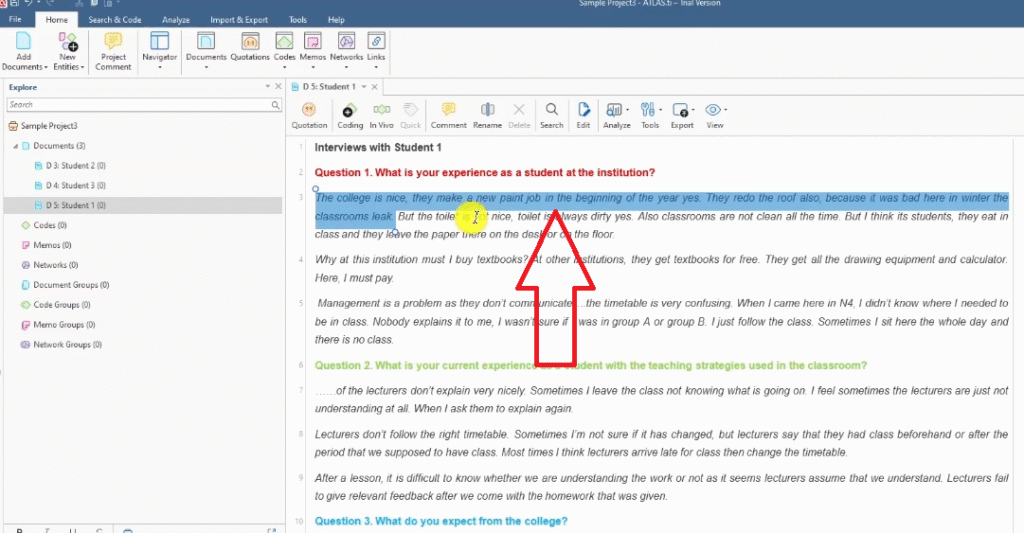This screenshot has height=533, width=1024.
Task: Open the Search magnifier in document toolbar
Action: pos(551,115)
